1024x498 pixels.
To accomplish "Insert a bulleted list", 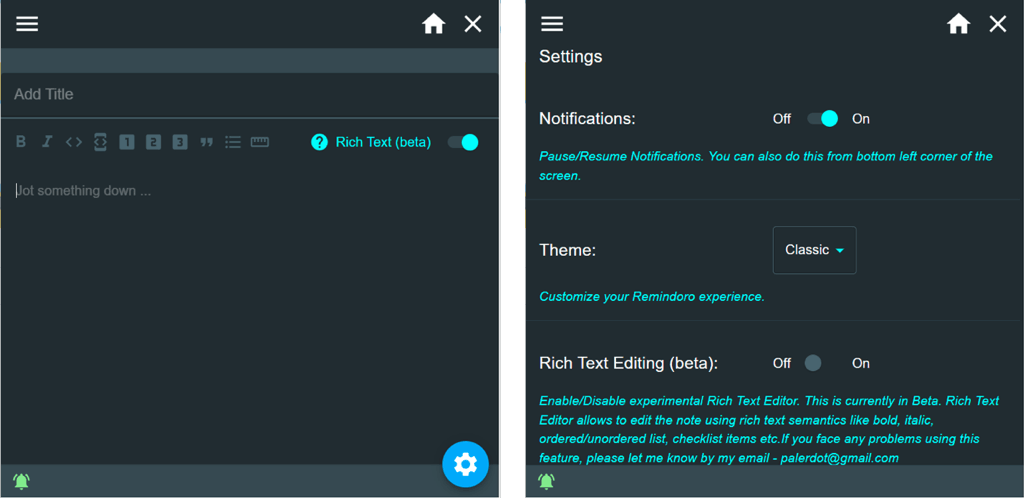I will pyautogui.click(x=233, y=142).
